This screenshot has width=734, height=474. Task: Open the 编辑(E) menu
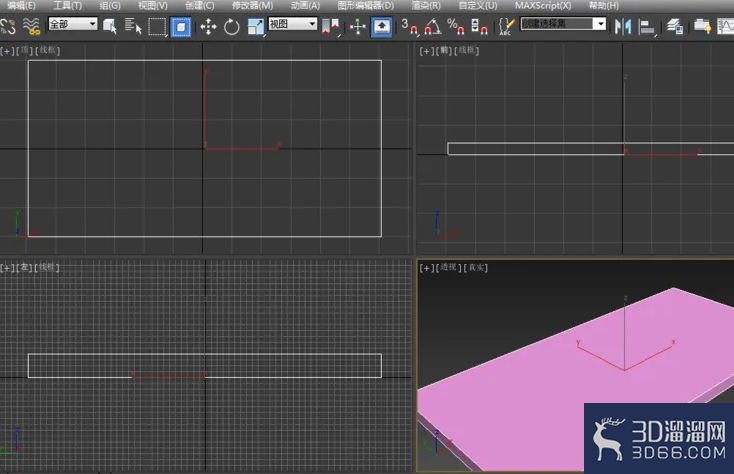click(22, 6)
